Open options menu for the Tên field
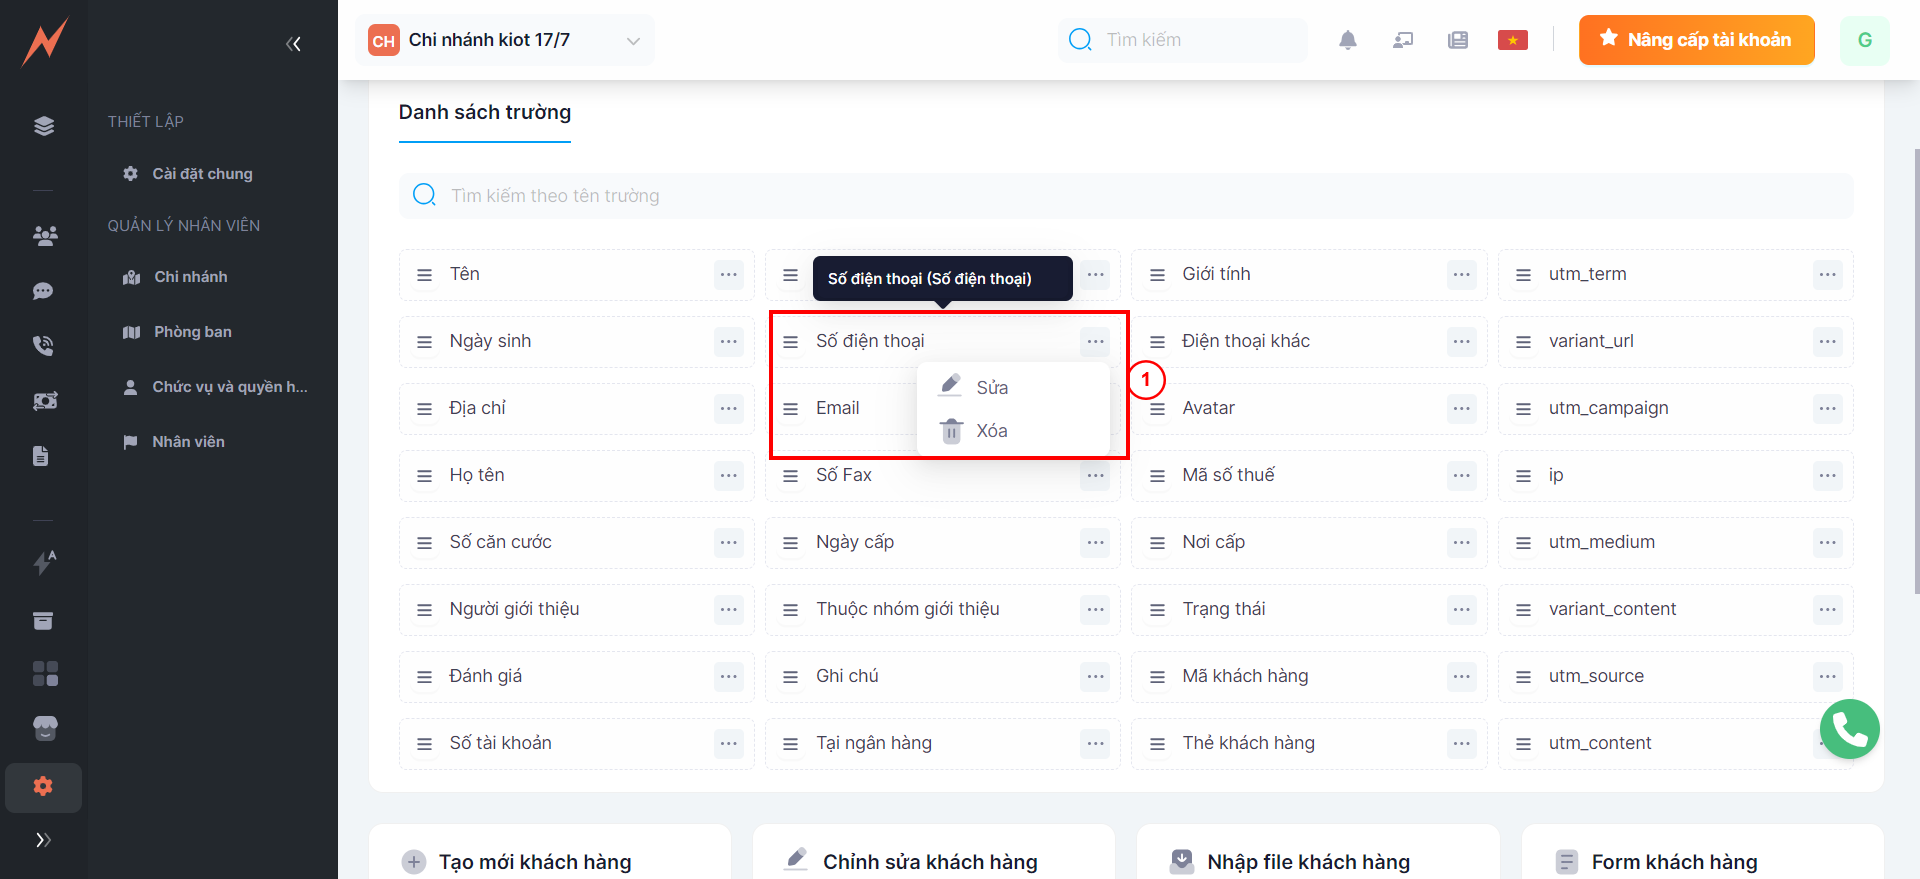 (728, 275)
